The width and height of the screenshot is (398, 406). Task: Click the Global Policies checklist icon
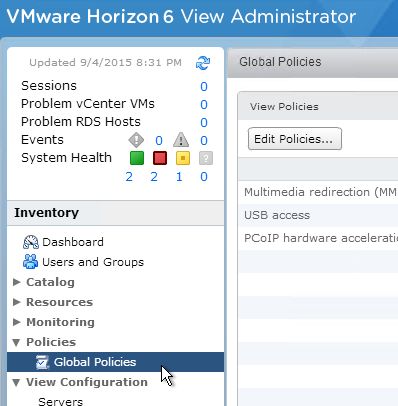pos(42,362)
